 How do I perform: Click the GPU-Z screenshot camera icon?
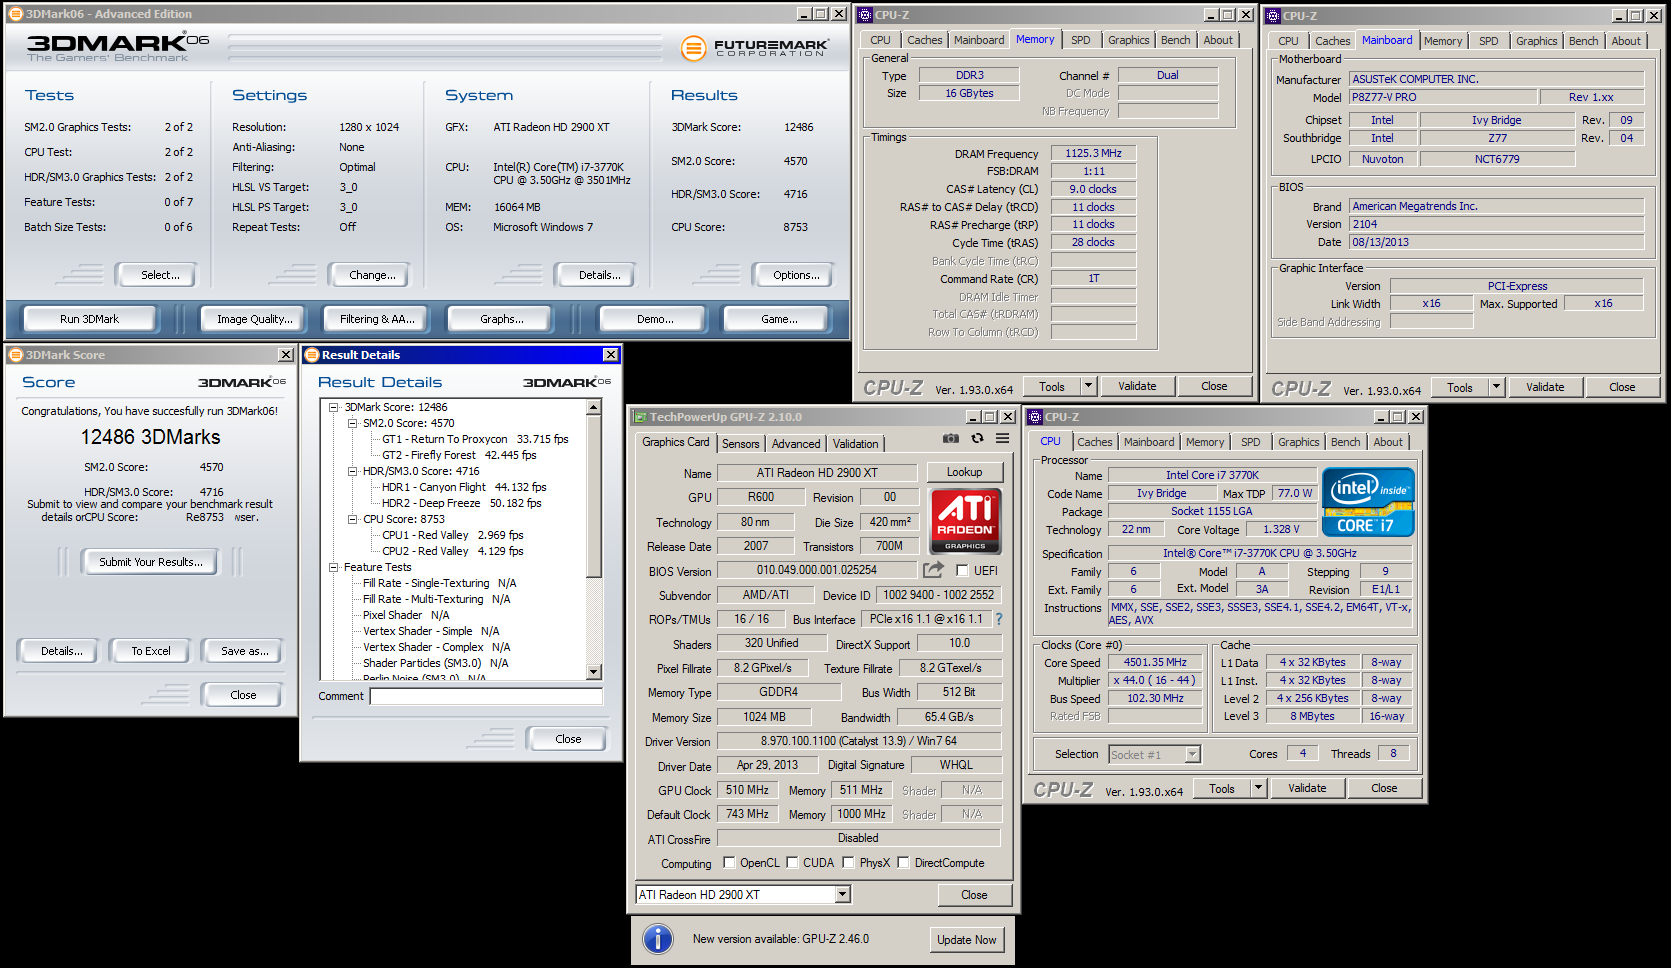coord(951,438)
